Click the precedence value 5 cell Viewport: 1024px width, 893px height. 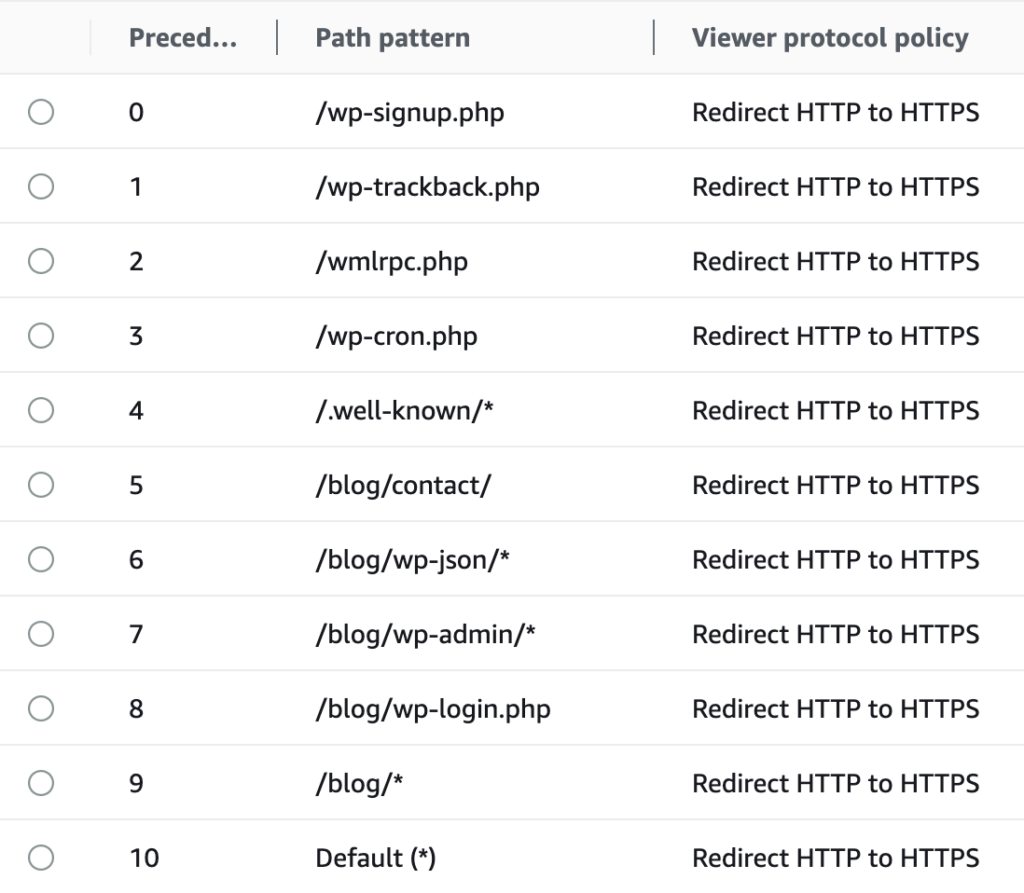136,485
